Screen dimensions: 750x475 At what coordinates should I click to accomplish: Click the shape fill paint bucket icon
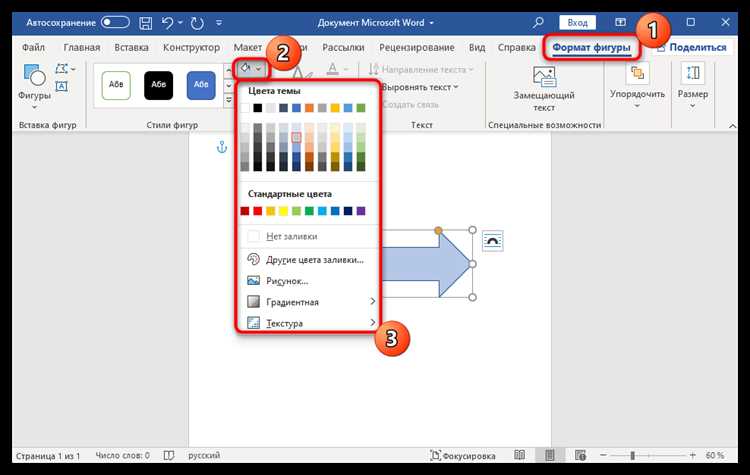click(245, 68)
